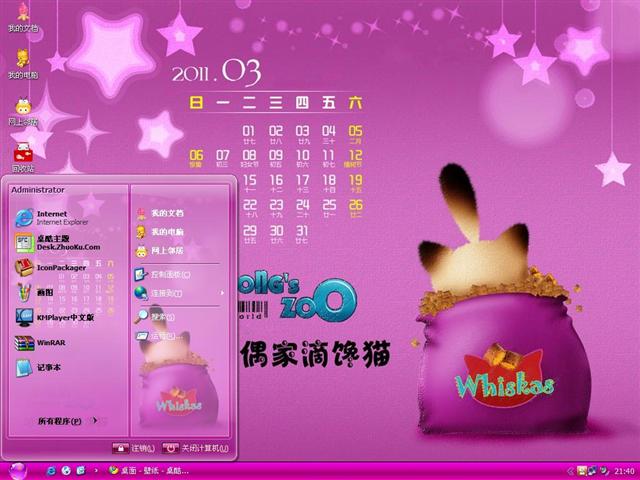This screenshot has width=640, height=480.
Task: Launch KMPlayer中文版 from the Start menu
Action: click(54, 318)
